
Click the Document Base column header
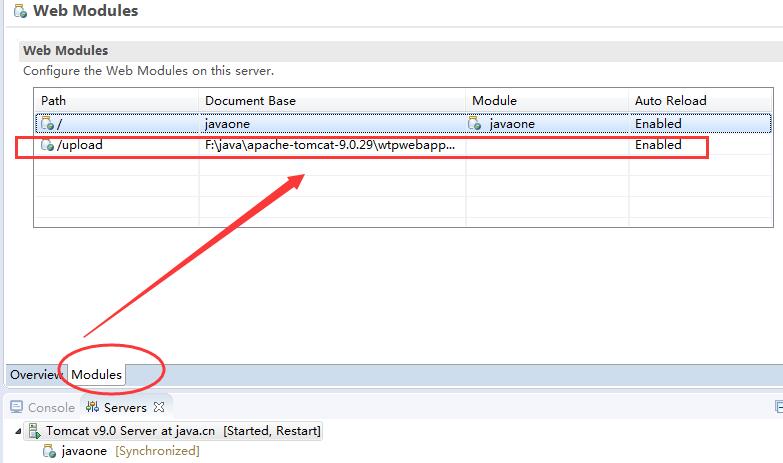click(330, 101)
